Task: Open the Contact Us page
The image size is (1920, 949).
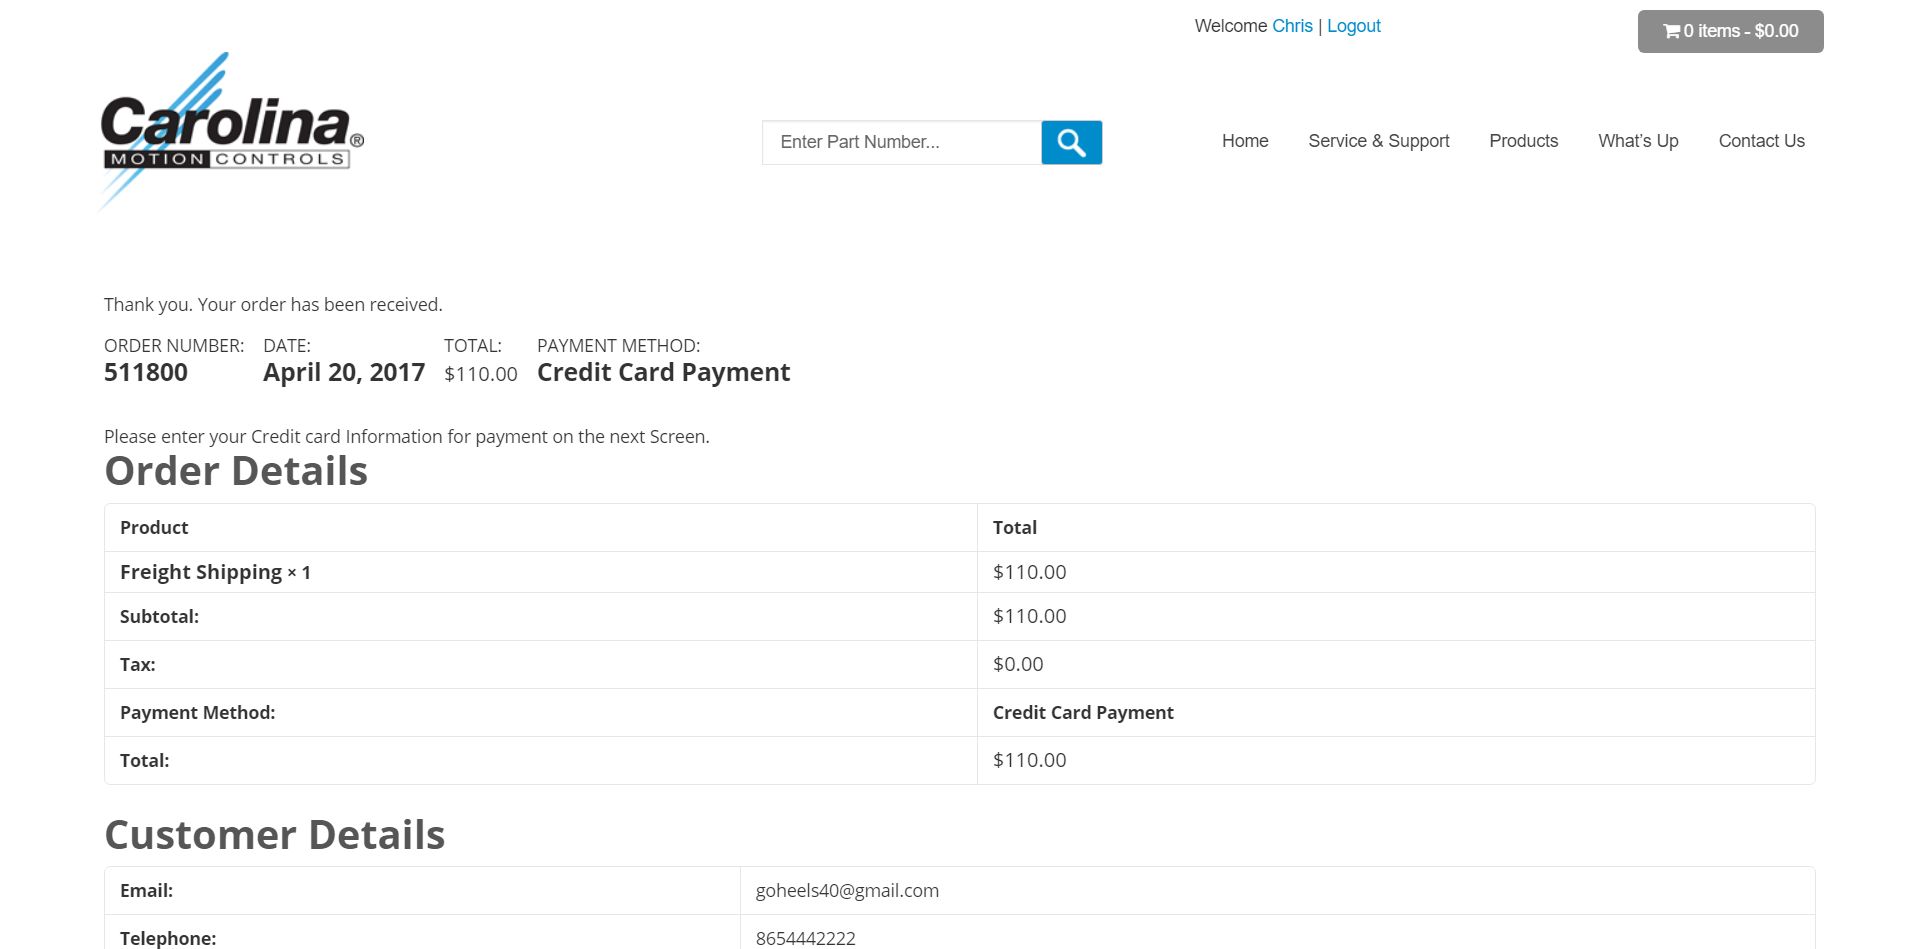Action: click(1761, 141)
